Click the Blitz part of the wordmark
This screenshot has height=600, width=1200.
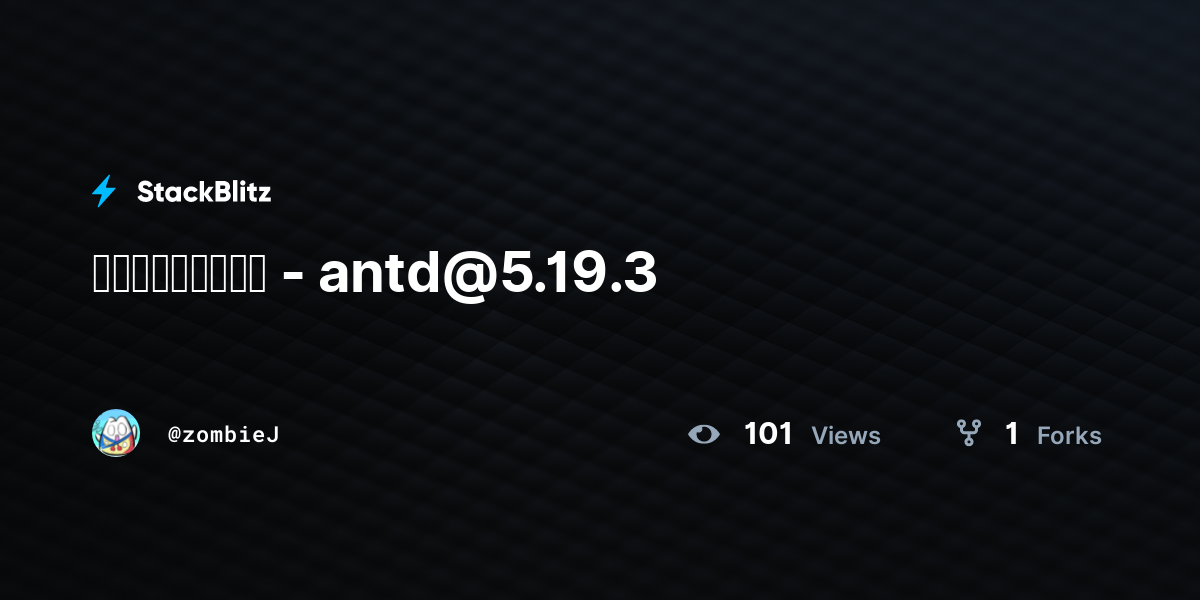240,191
